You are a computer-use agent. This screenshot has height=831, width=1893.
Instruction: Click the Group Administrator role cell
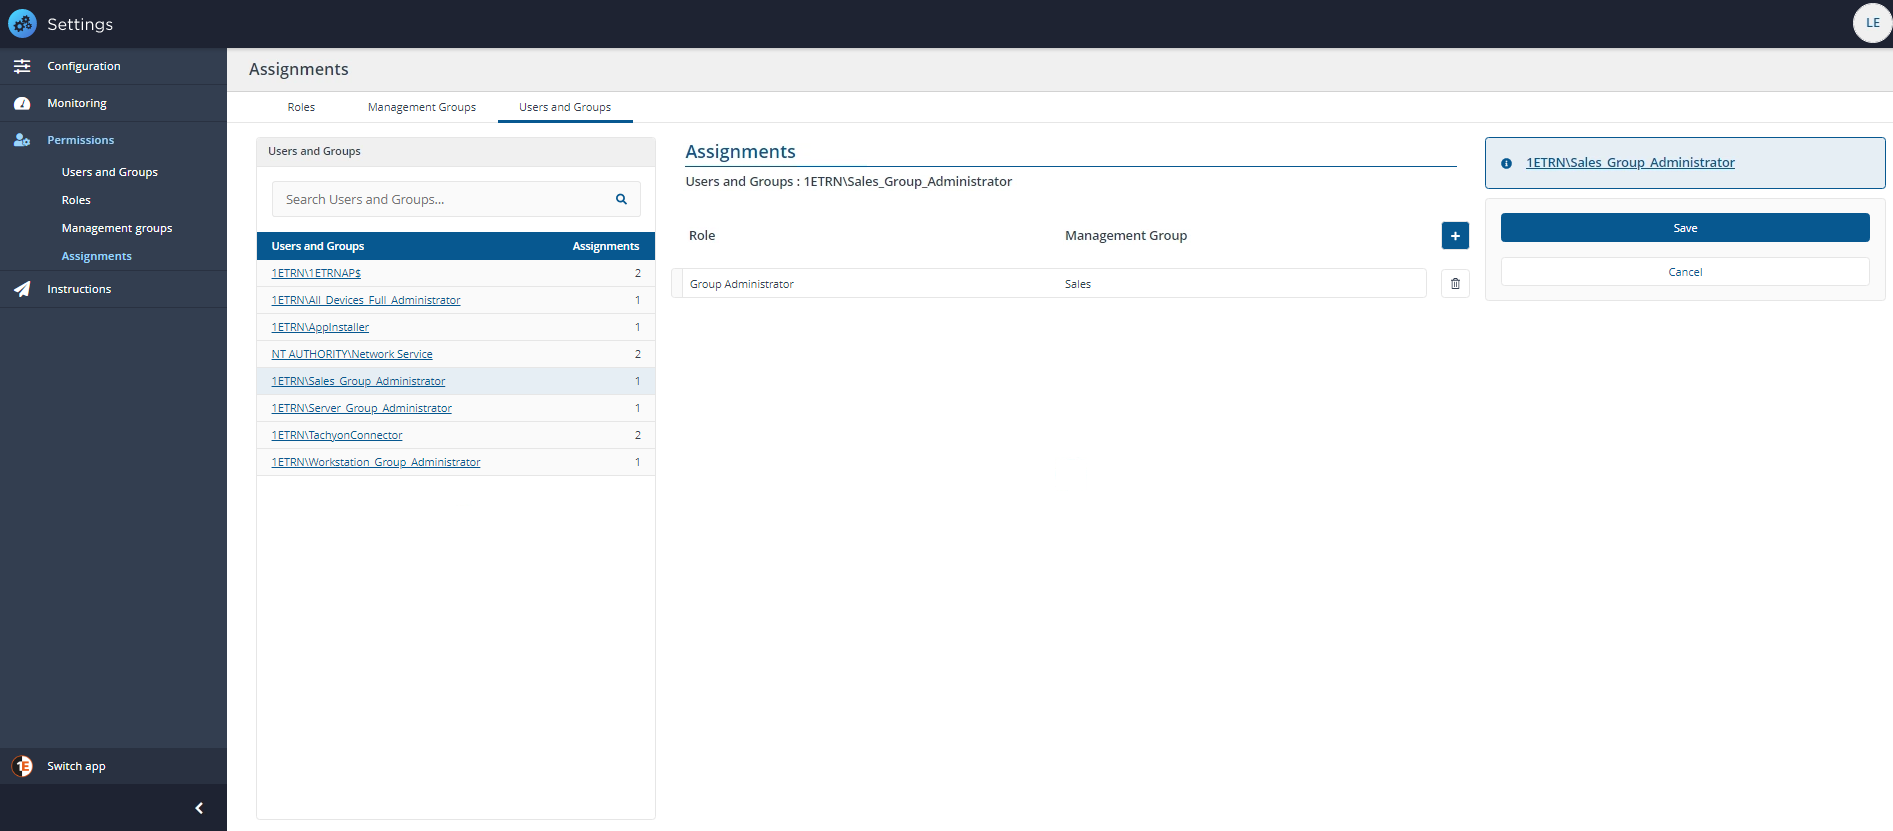coord(742,284)
